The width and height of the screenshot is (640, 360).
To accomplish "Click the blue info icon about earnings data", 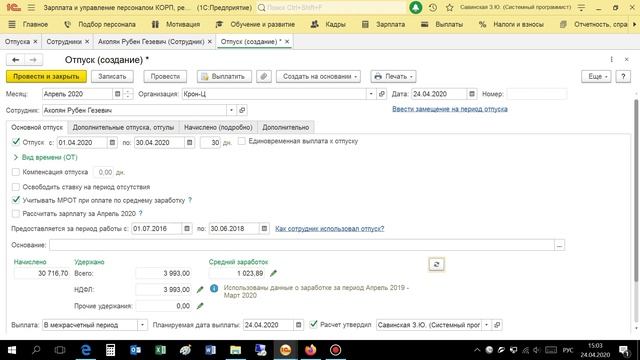I will coord(214,288).
